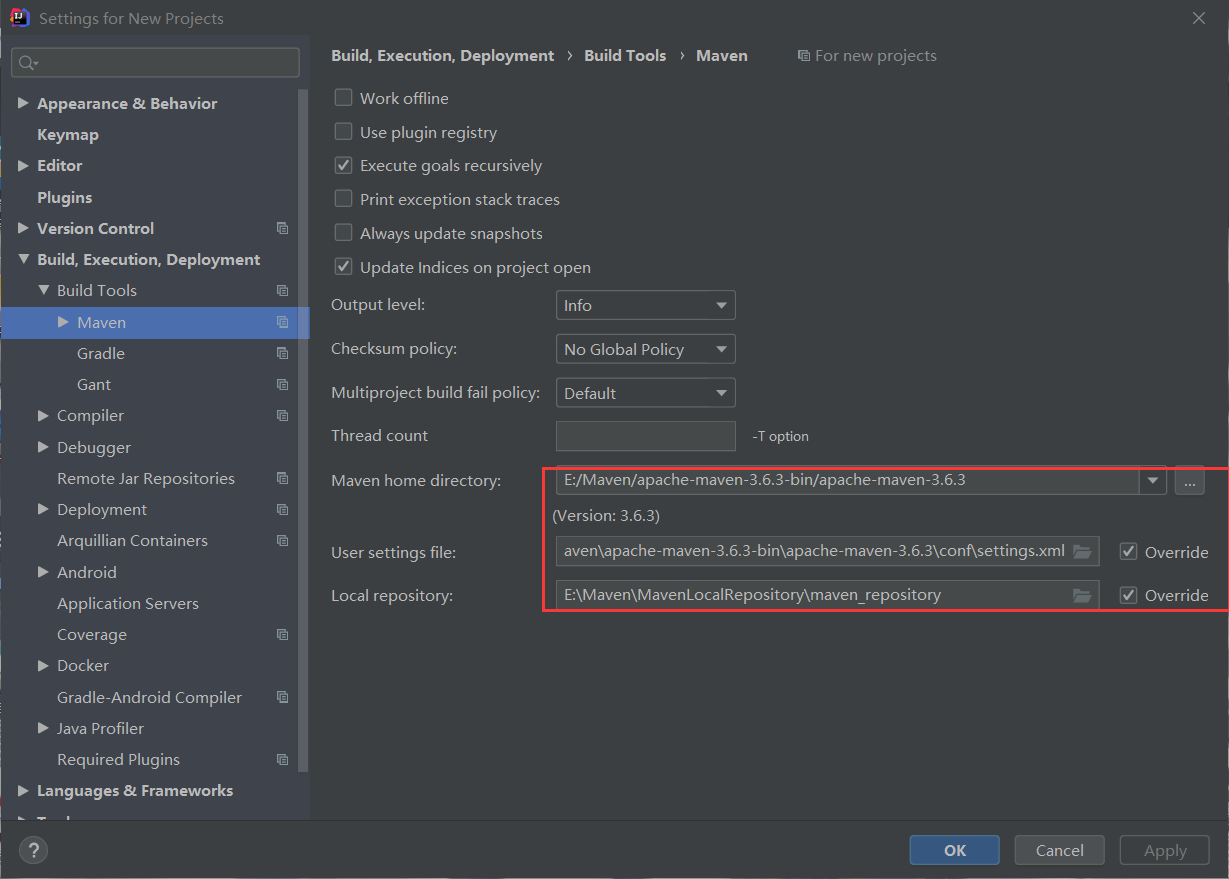The width and height of the screenshot is (1229, 879).
Task: Click the project-level icon next to Remote Jar Repositories
Action: (282, 478)
